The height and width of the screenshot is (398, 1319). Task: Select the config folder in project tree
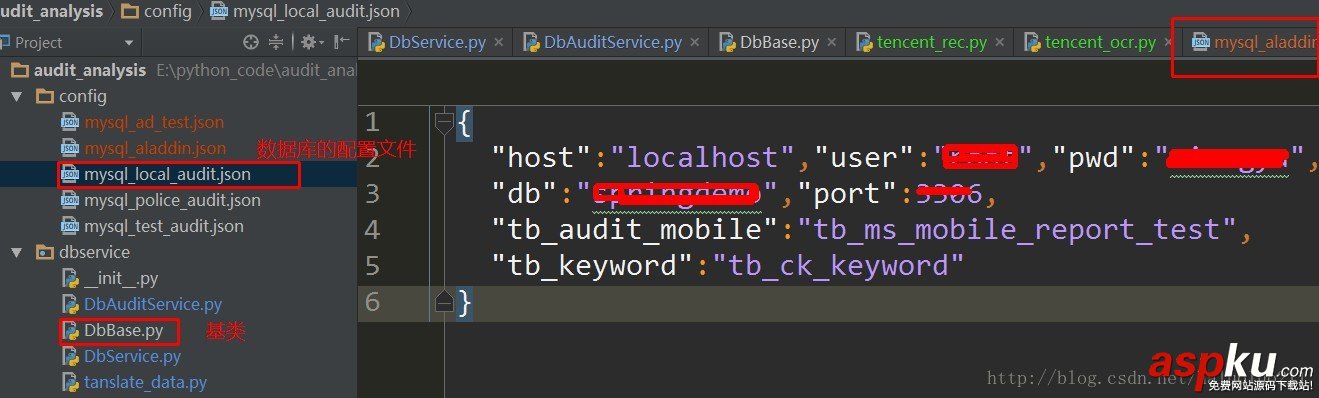[x=83, y=97]
